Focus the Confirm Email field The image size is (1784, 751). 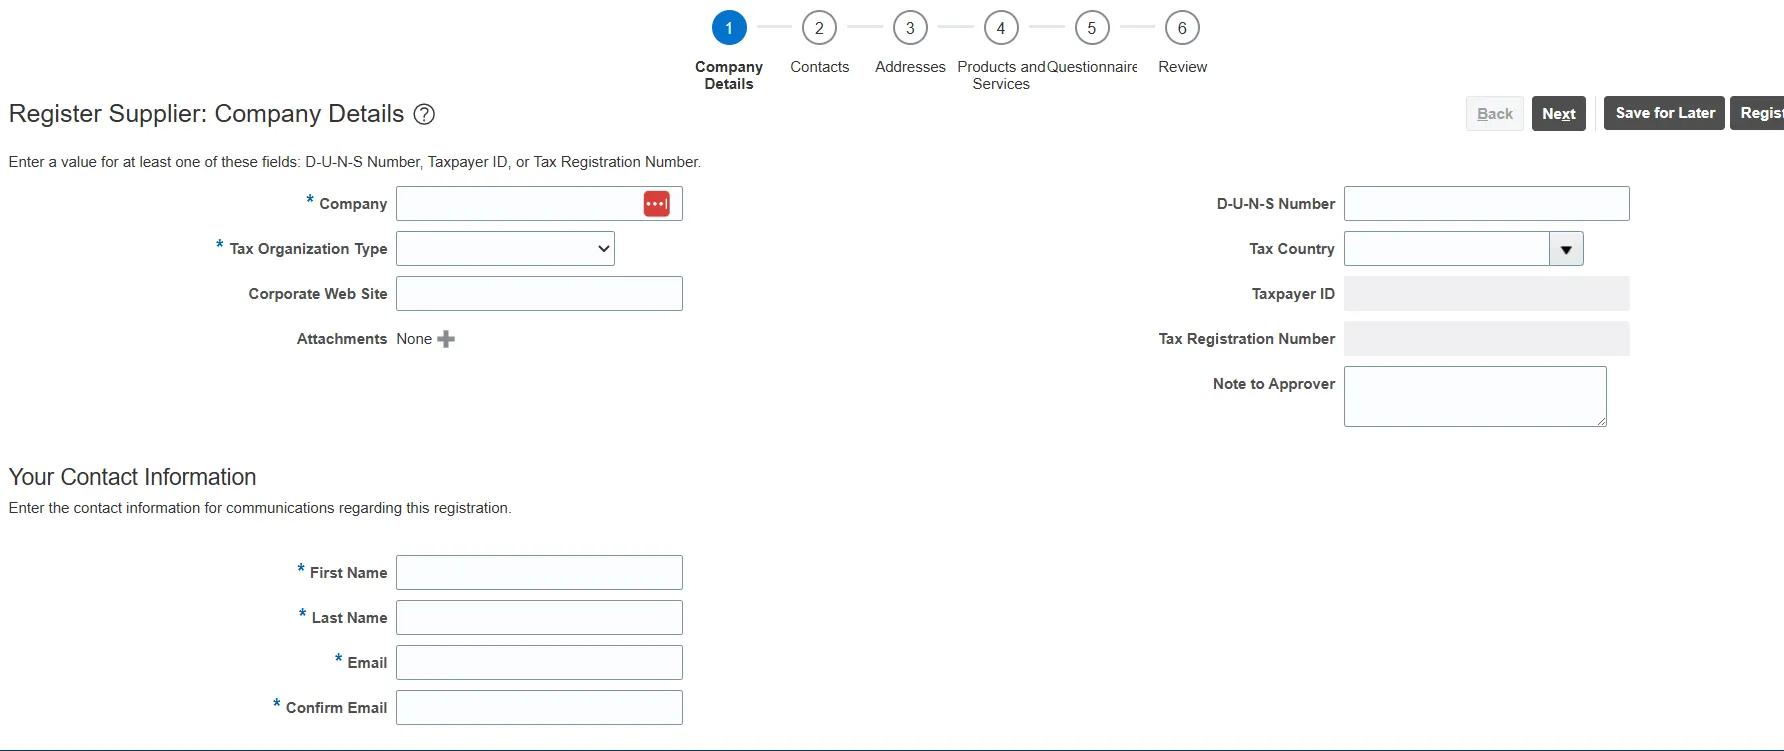point(539,708)
